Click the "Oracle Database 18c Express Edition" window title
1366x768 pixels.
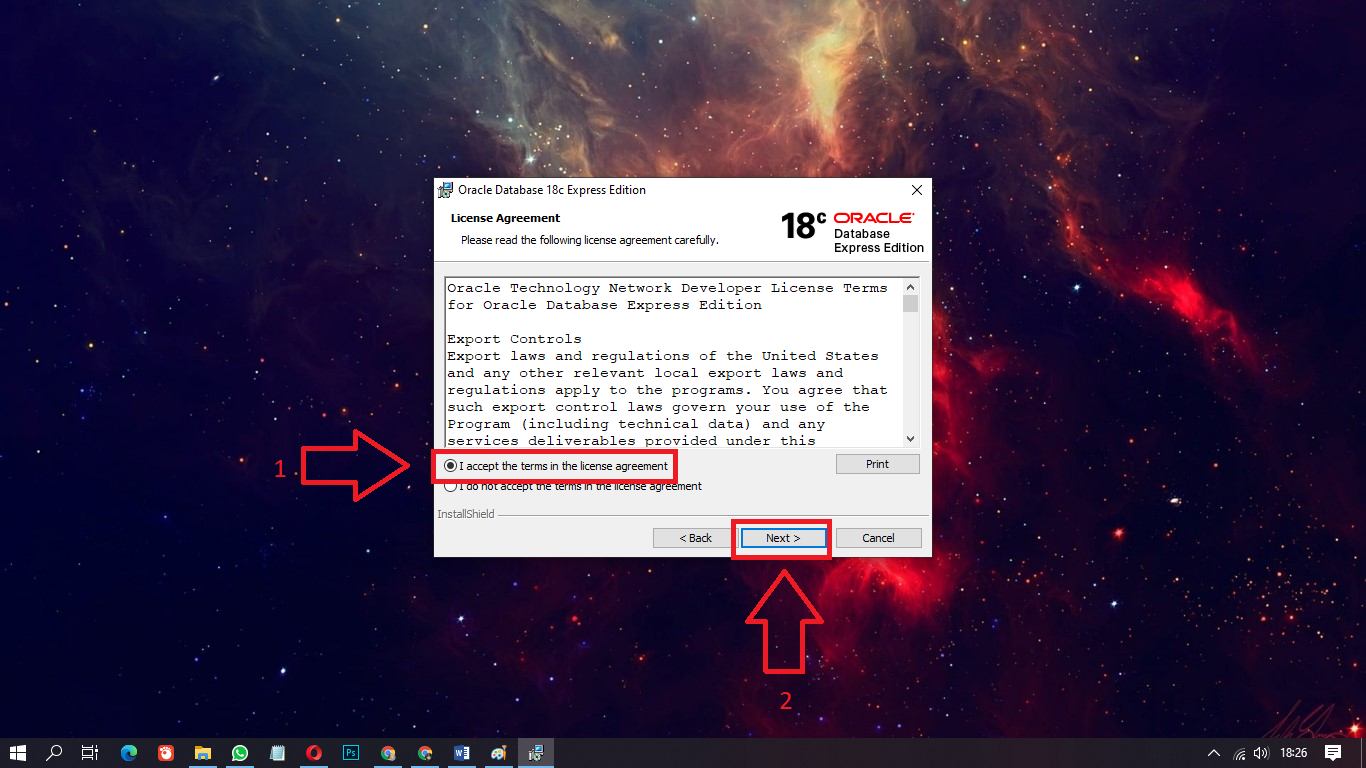[552, 190]
